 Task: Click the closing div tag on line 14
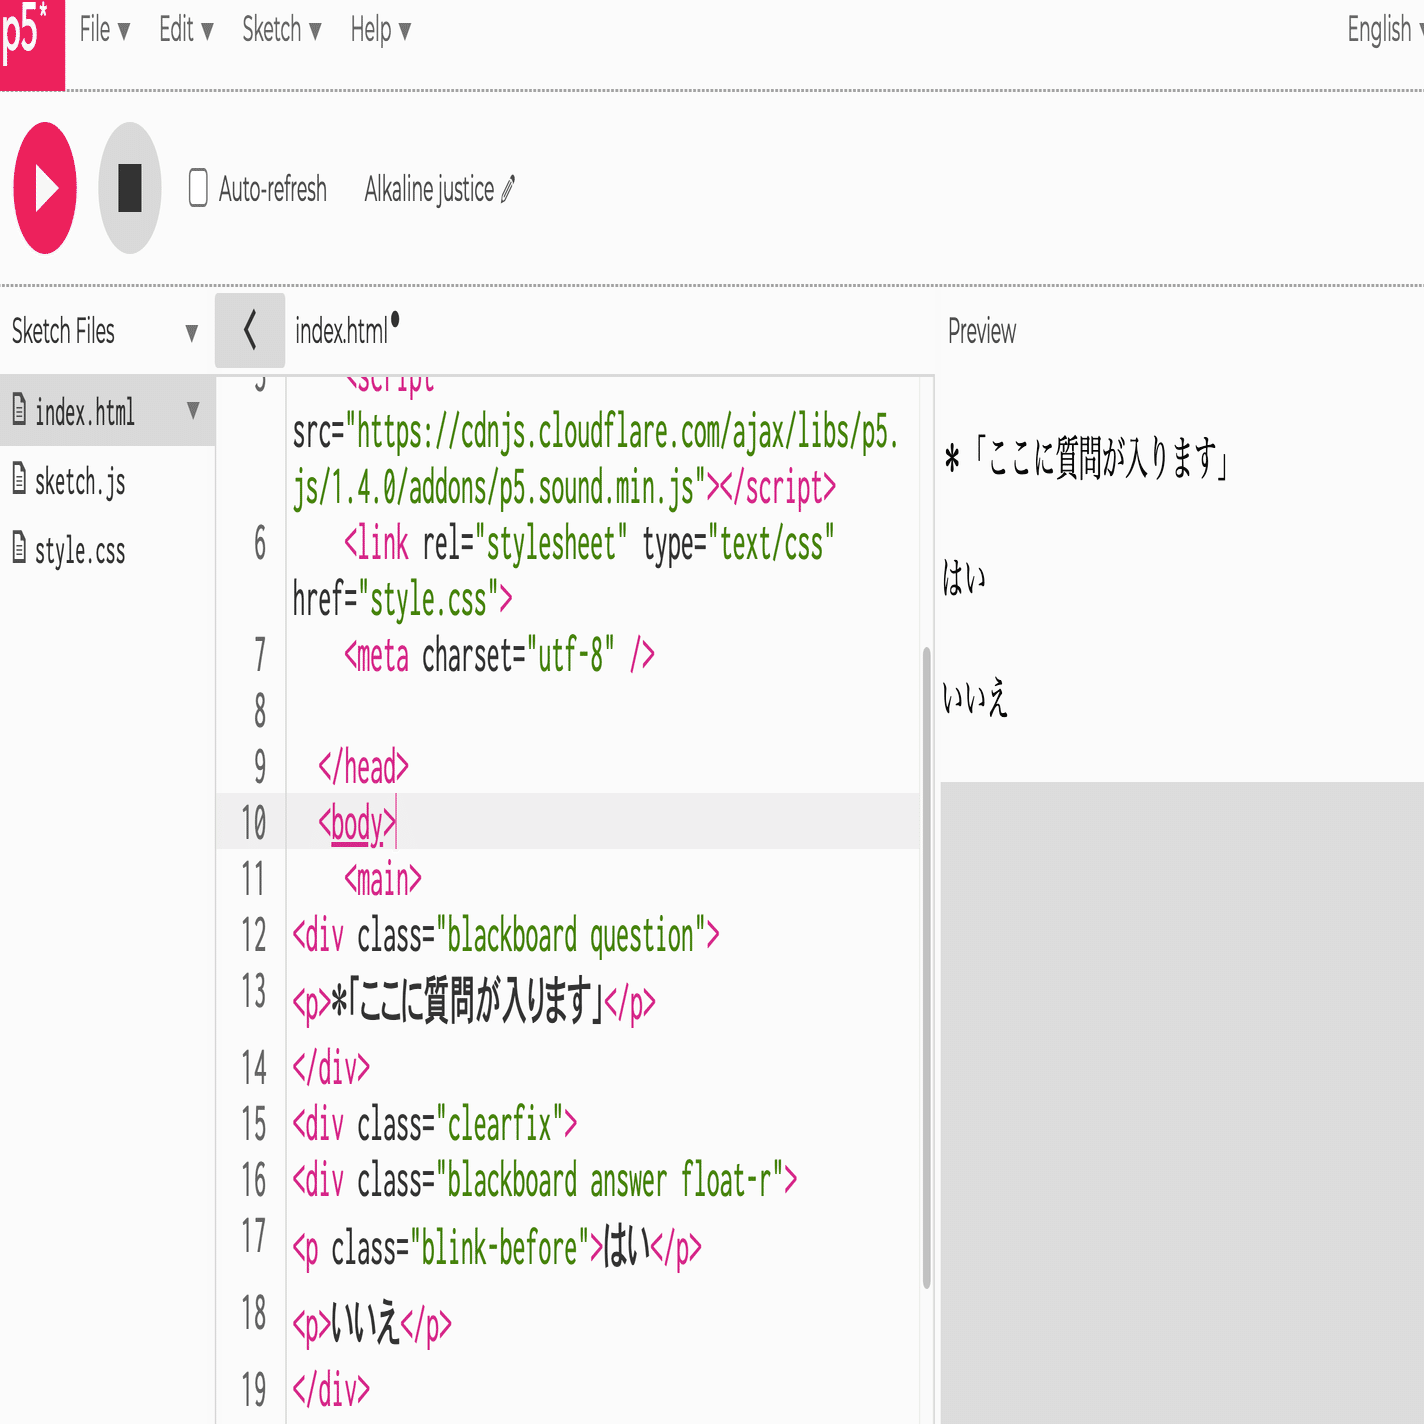pos(331,1069)
